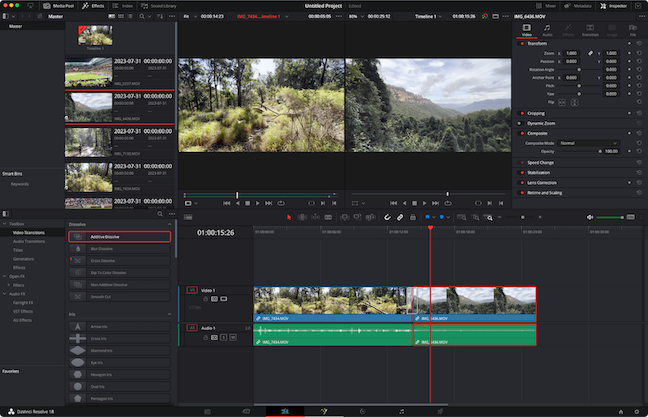Viewport: 648px width, 417px height.
Task: Reset the Transform section parameters
Action: click(x=638, y=45)
